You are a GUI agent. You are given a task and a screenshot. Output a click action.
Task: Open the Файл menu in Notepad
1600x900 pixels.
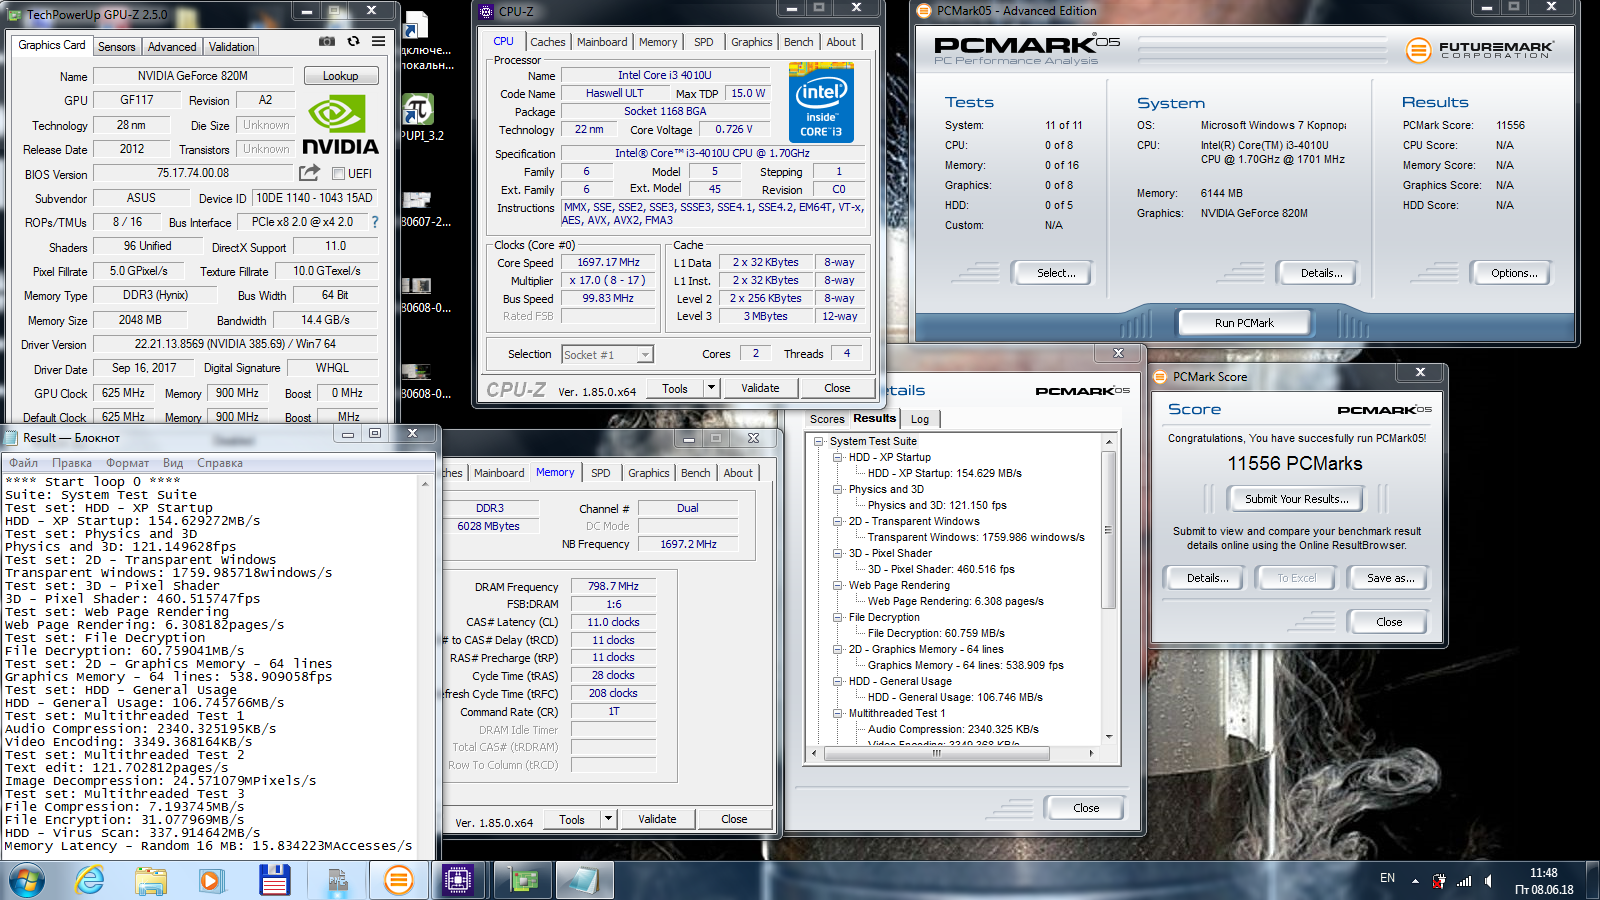(24, 463)
